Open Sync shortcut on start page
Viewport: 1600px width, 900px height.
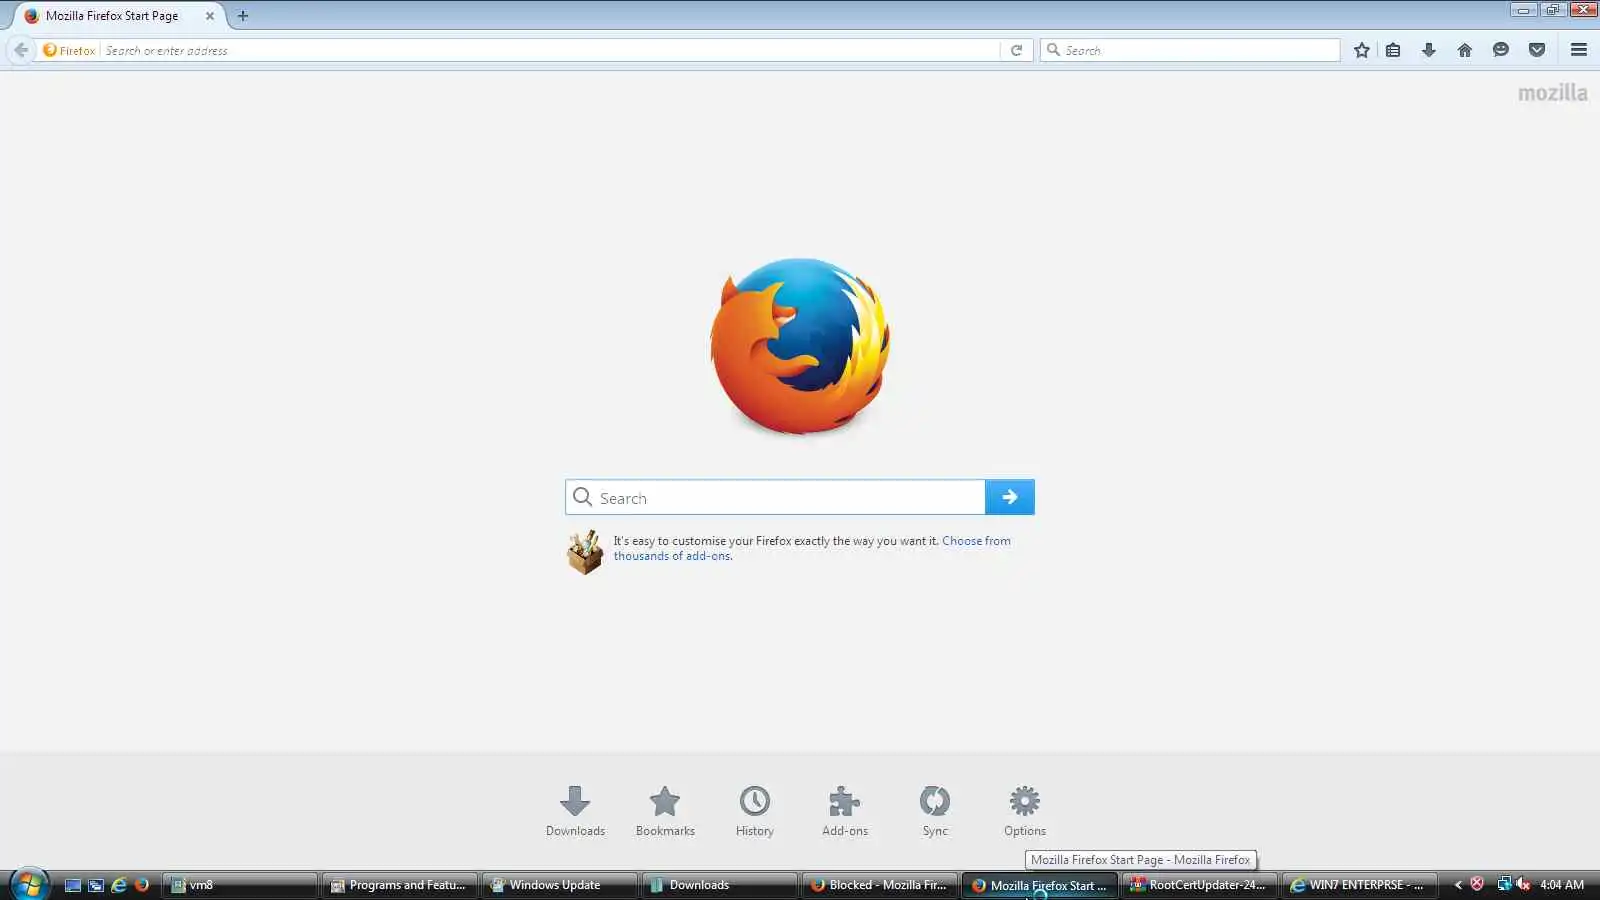(x=935, y=811)
